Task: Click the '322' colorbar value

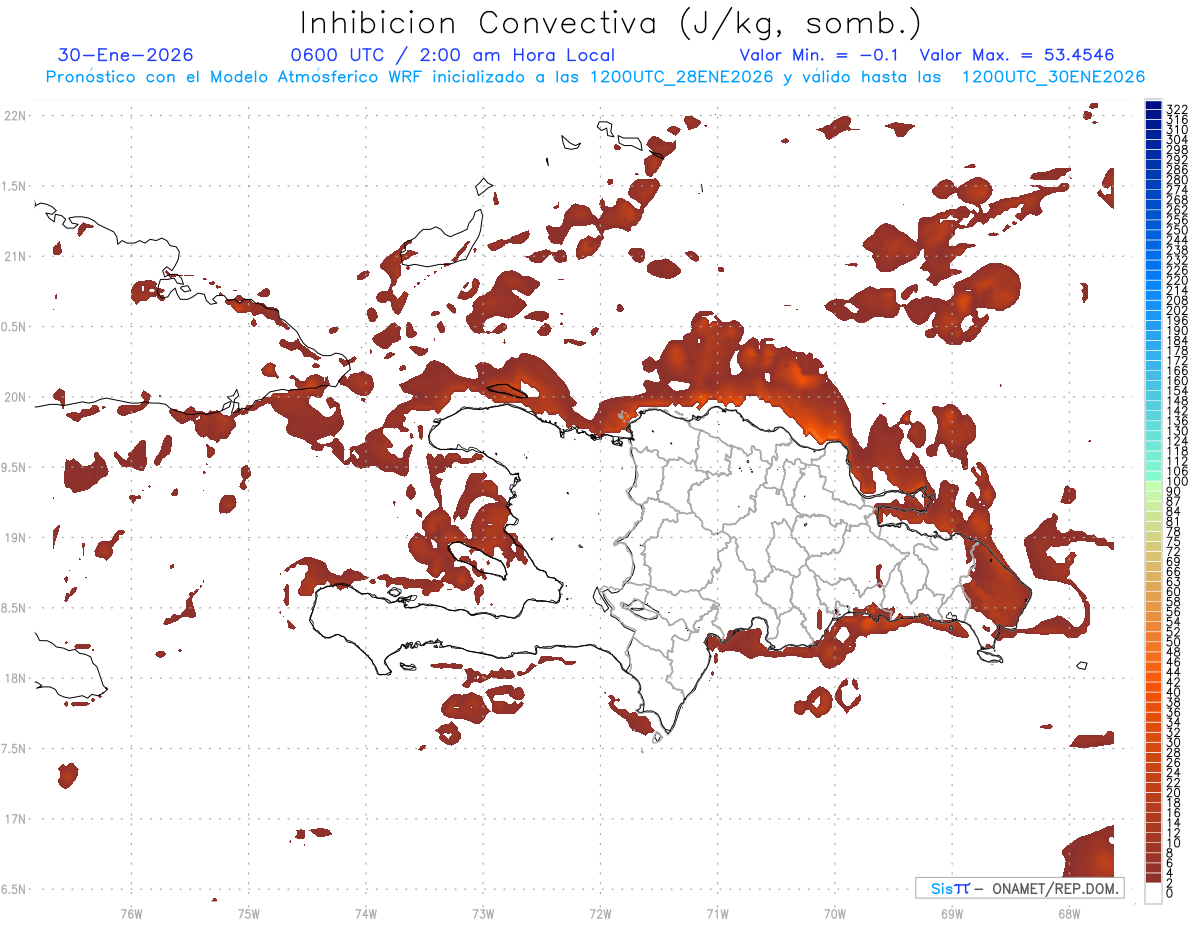Action: pyautogui.click(x=1177, y=109)
